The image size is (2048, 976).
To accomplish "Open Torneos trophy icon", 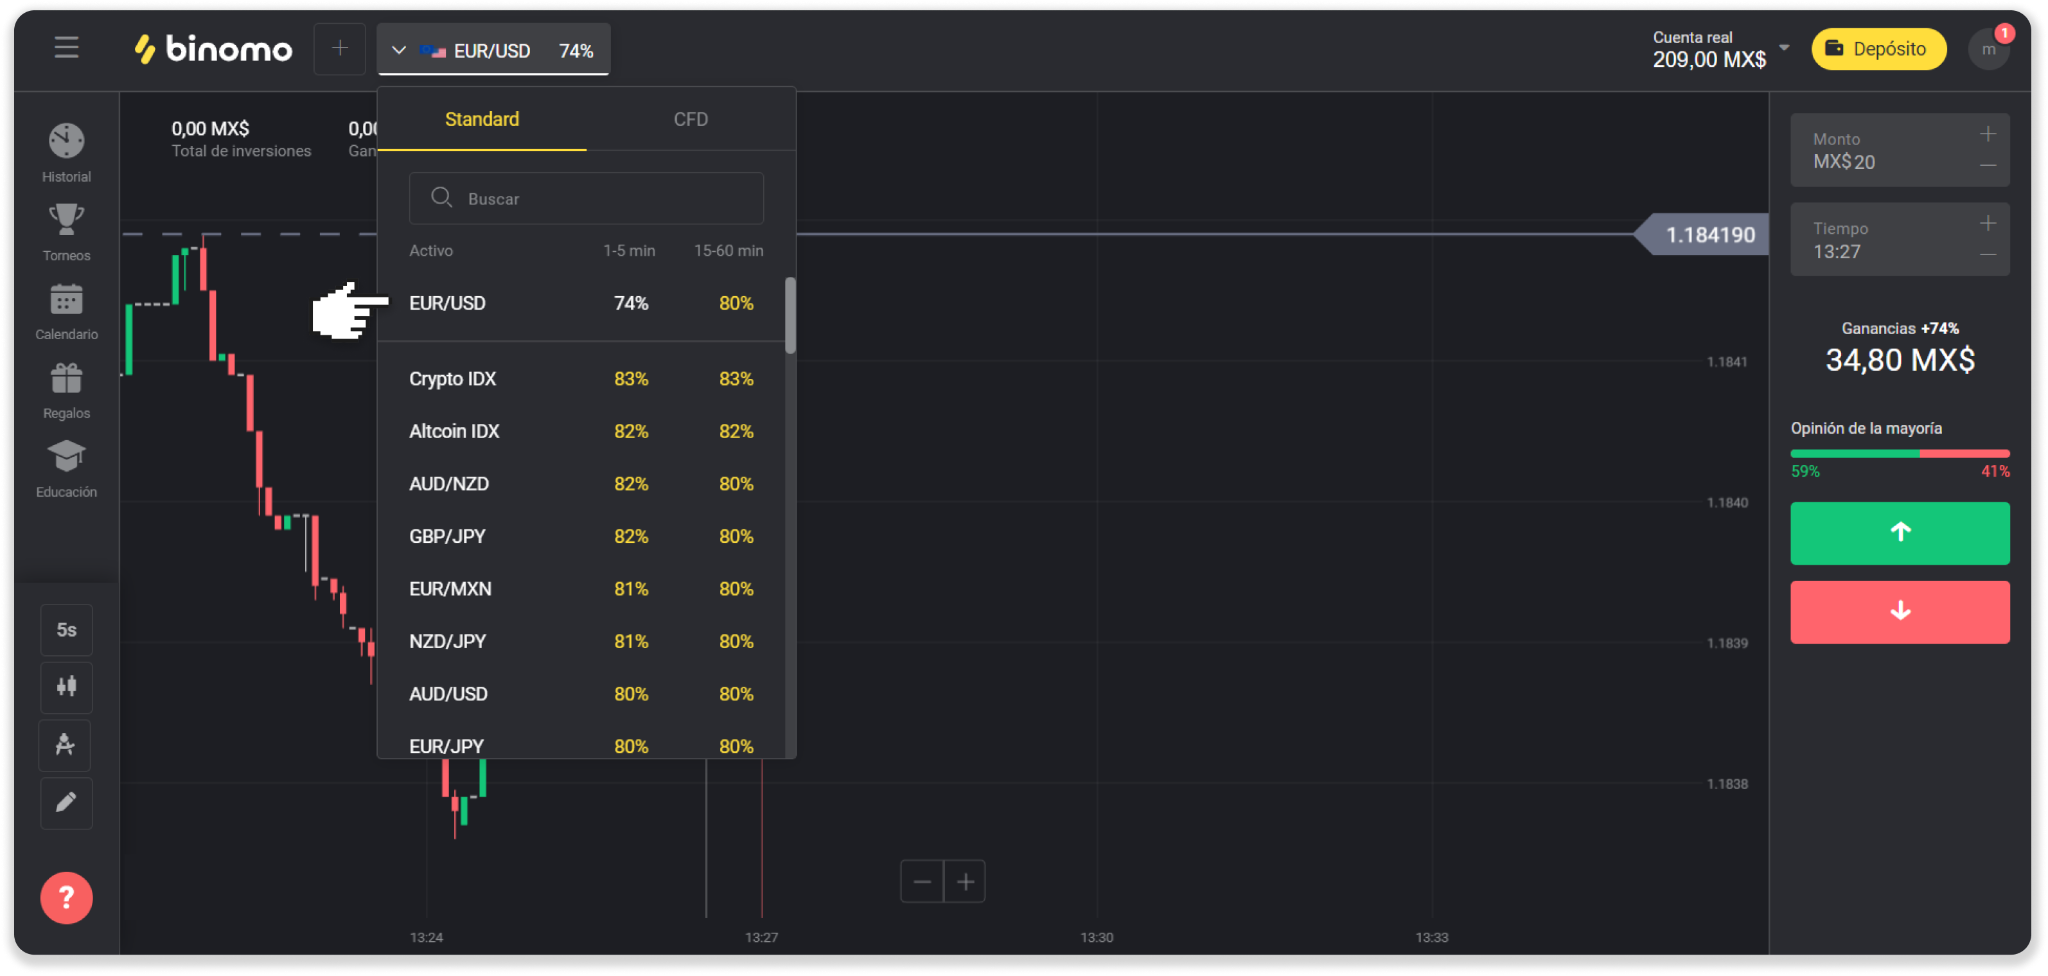I will pos(66,221).
